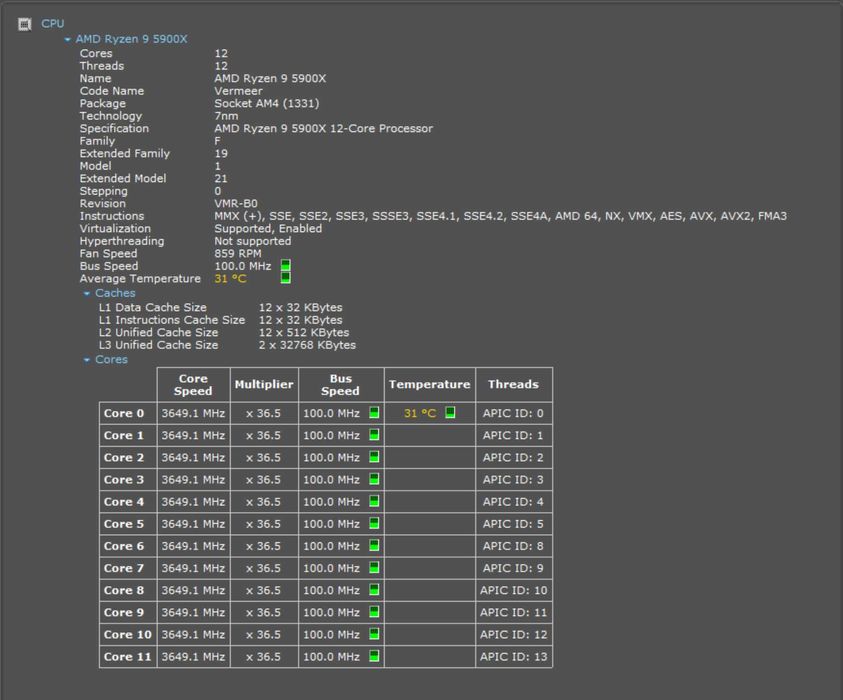843x700 pixels.
Task: Click the Fan Speed value 859 RPM
Action: coord(238,253)
